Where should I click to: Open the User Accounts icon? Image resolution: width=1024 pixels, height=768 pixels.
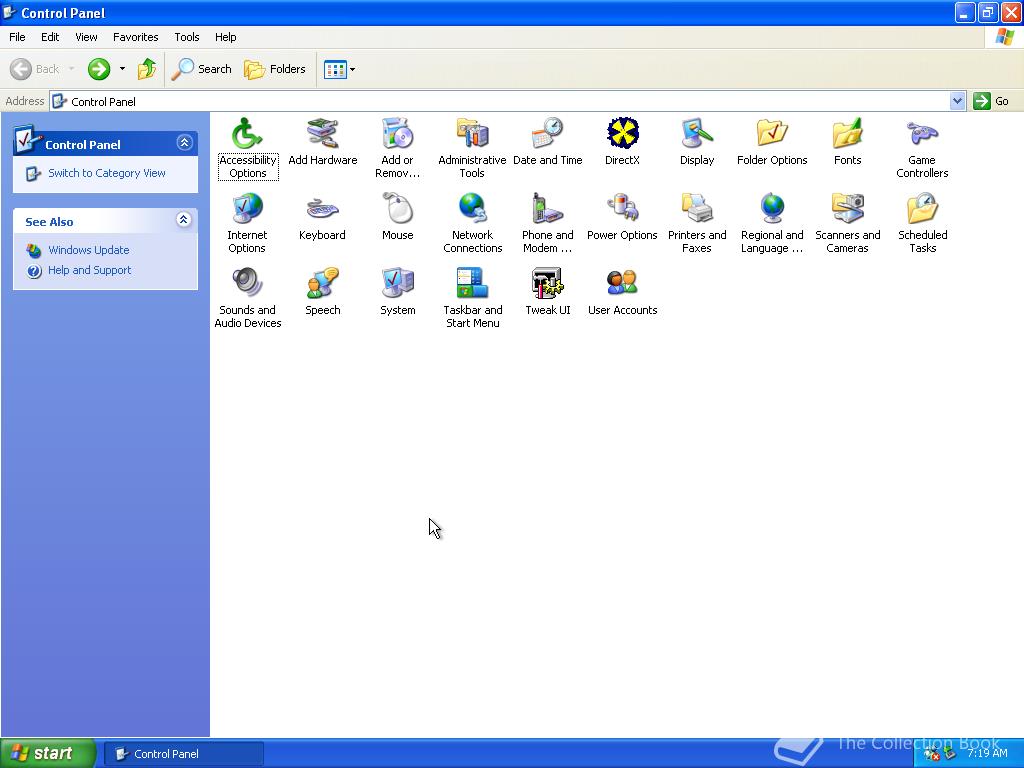click(622, 292)
